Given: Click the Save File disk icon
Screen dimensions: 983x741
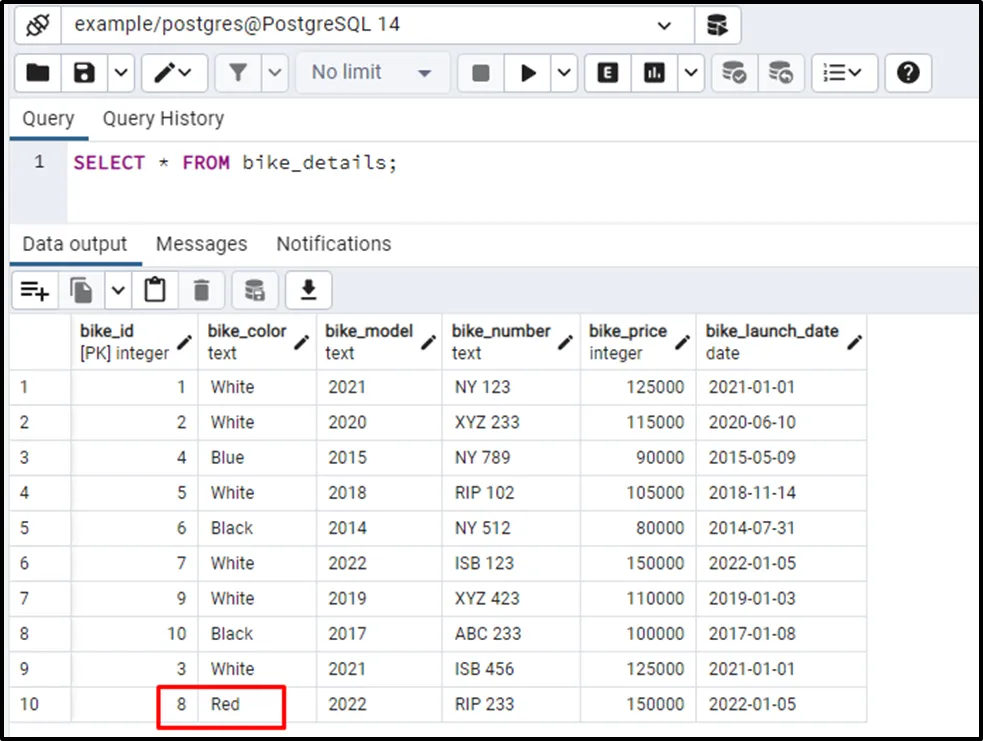Looking at the screenshot, I should 85,73.
